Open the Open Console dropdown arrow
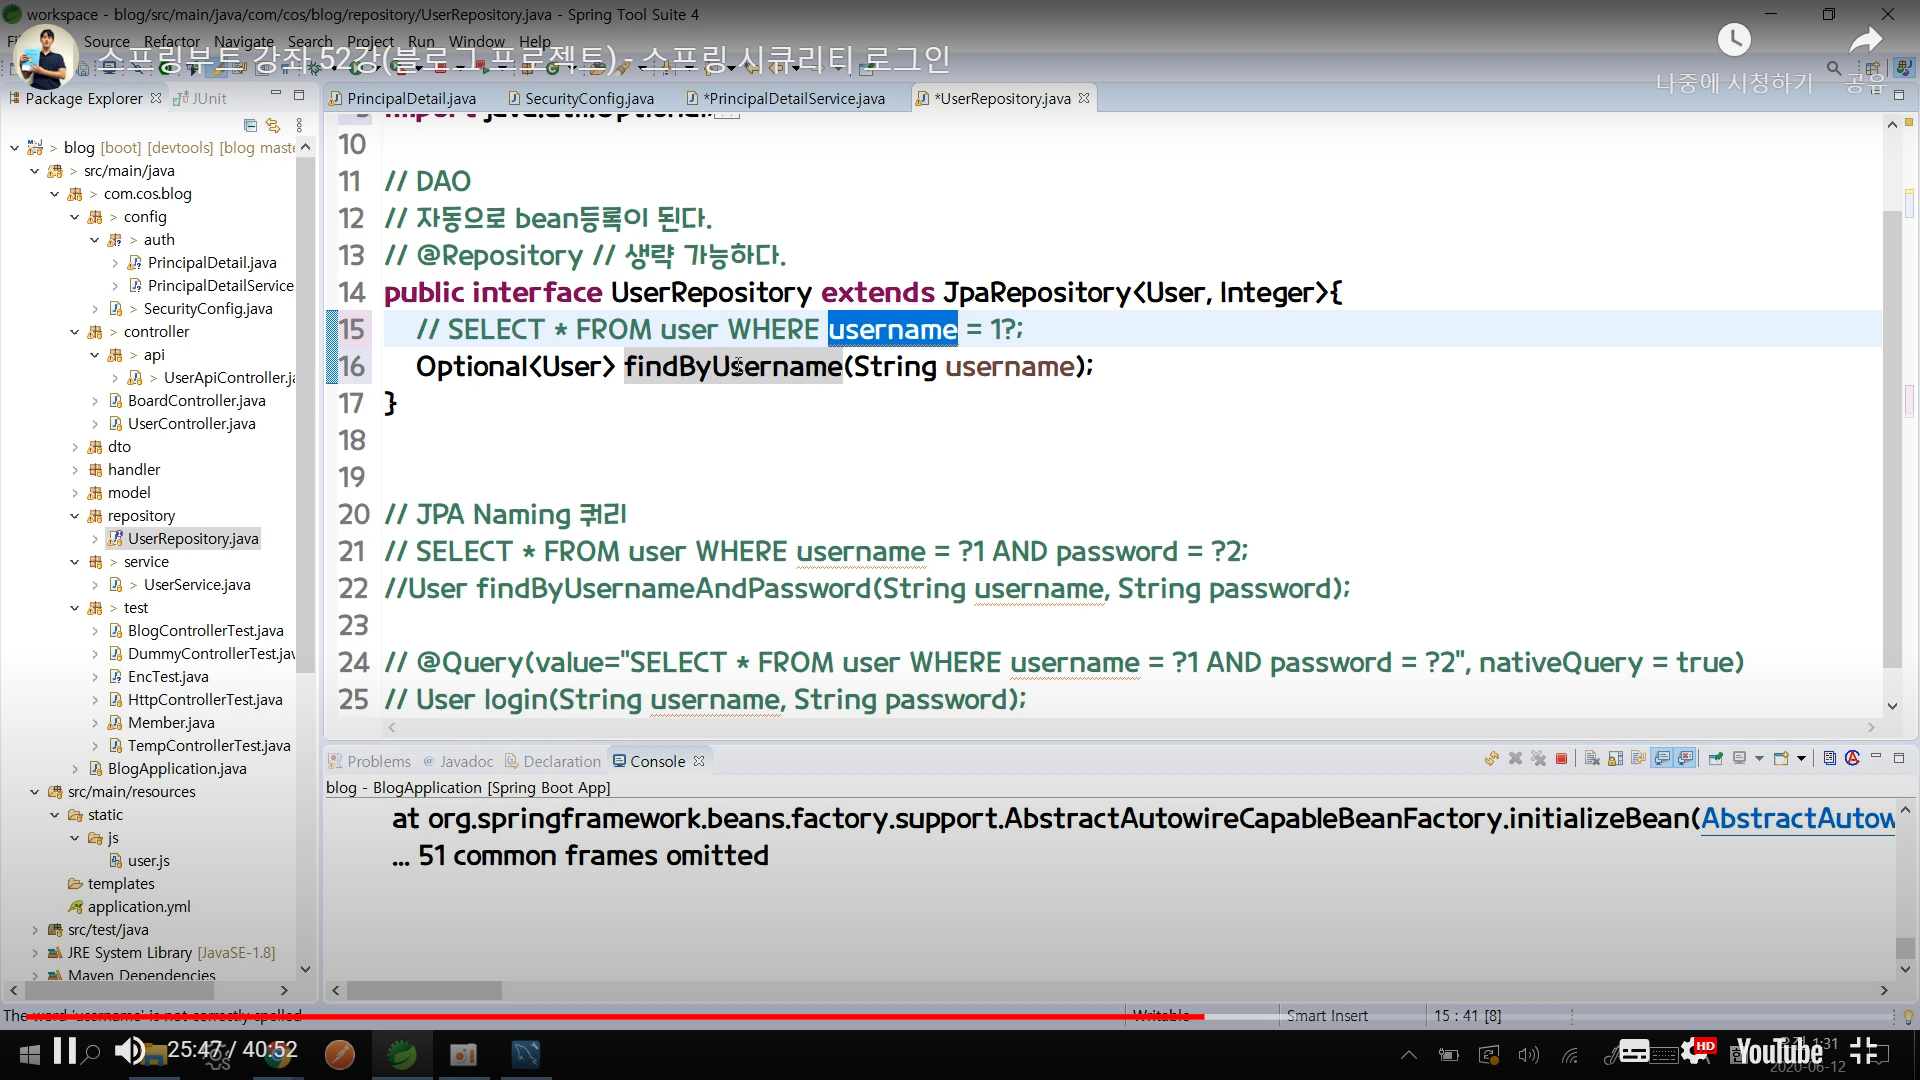Image resolution: width=1920 pixels, height=1080 pixels. click(x=1801, y=759)
